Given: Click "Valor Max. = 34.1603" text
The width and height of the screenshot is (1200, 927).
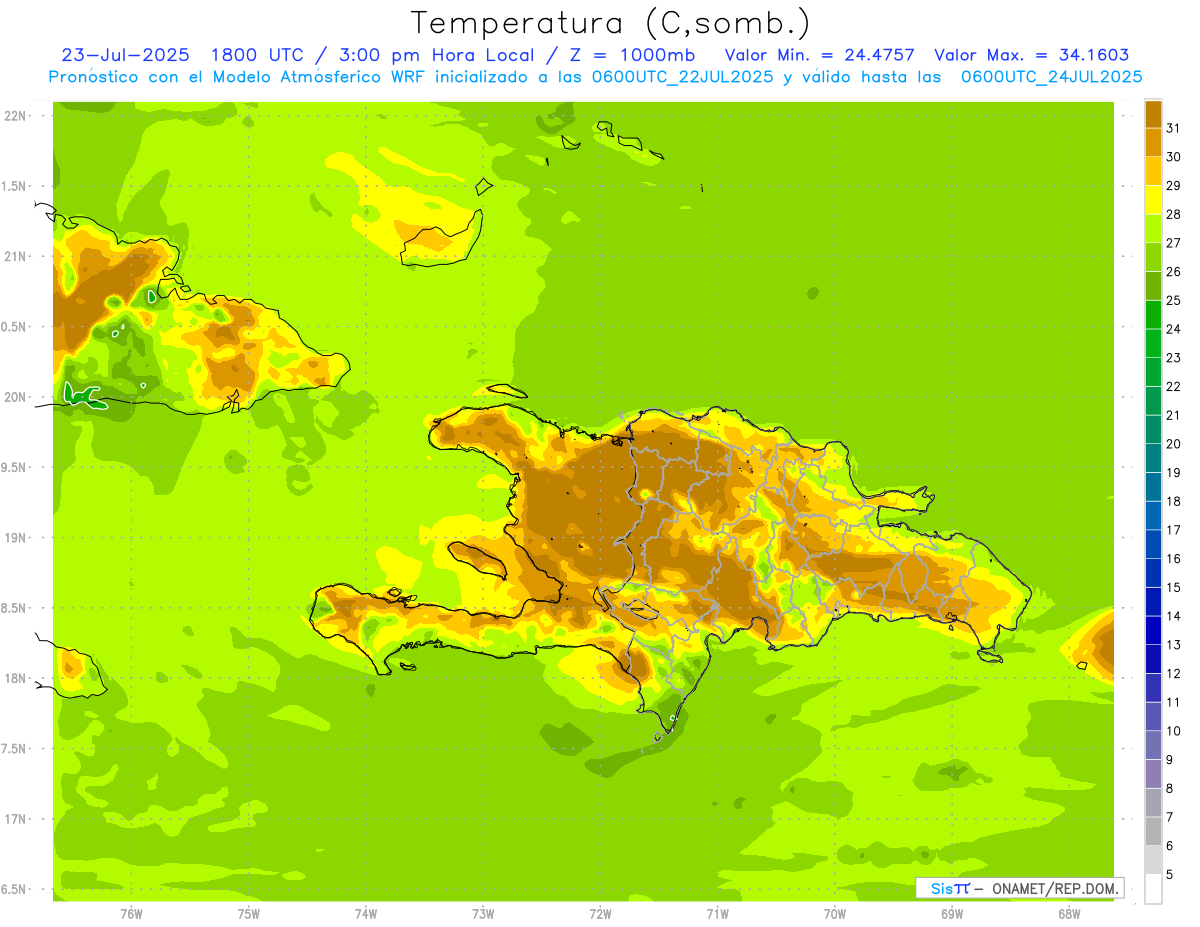Looking at the screenshot, I should pos(1031,55).
